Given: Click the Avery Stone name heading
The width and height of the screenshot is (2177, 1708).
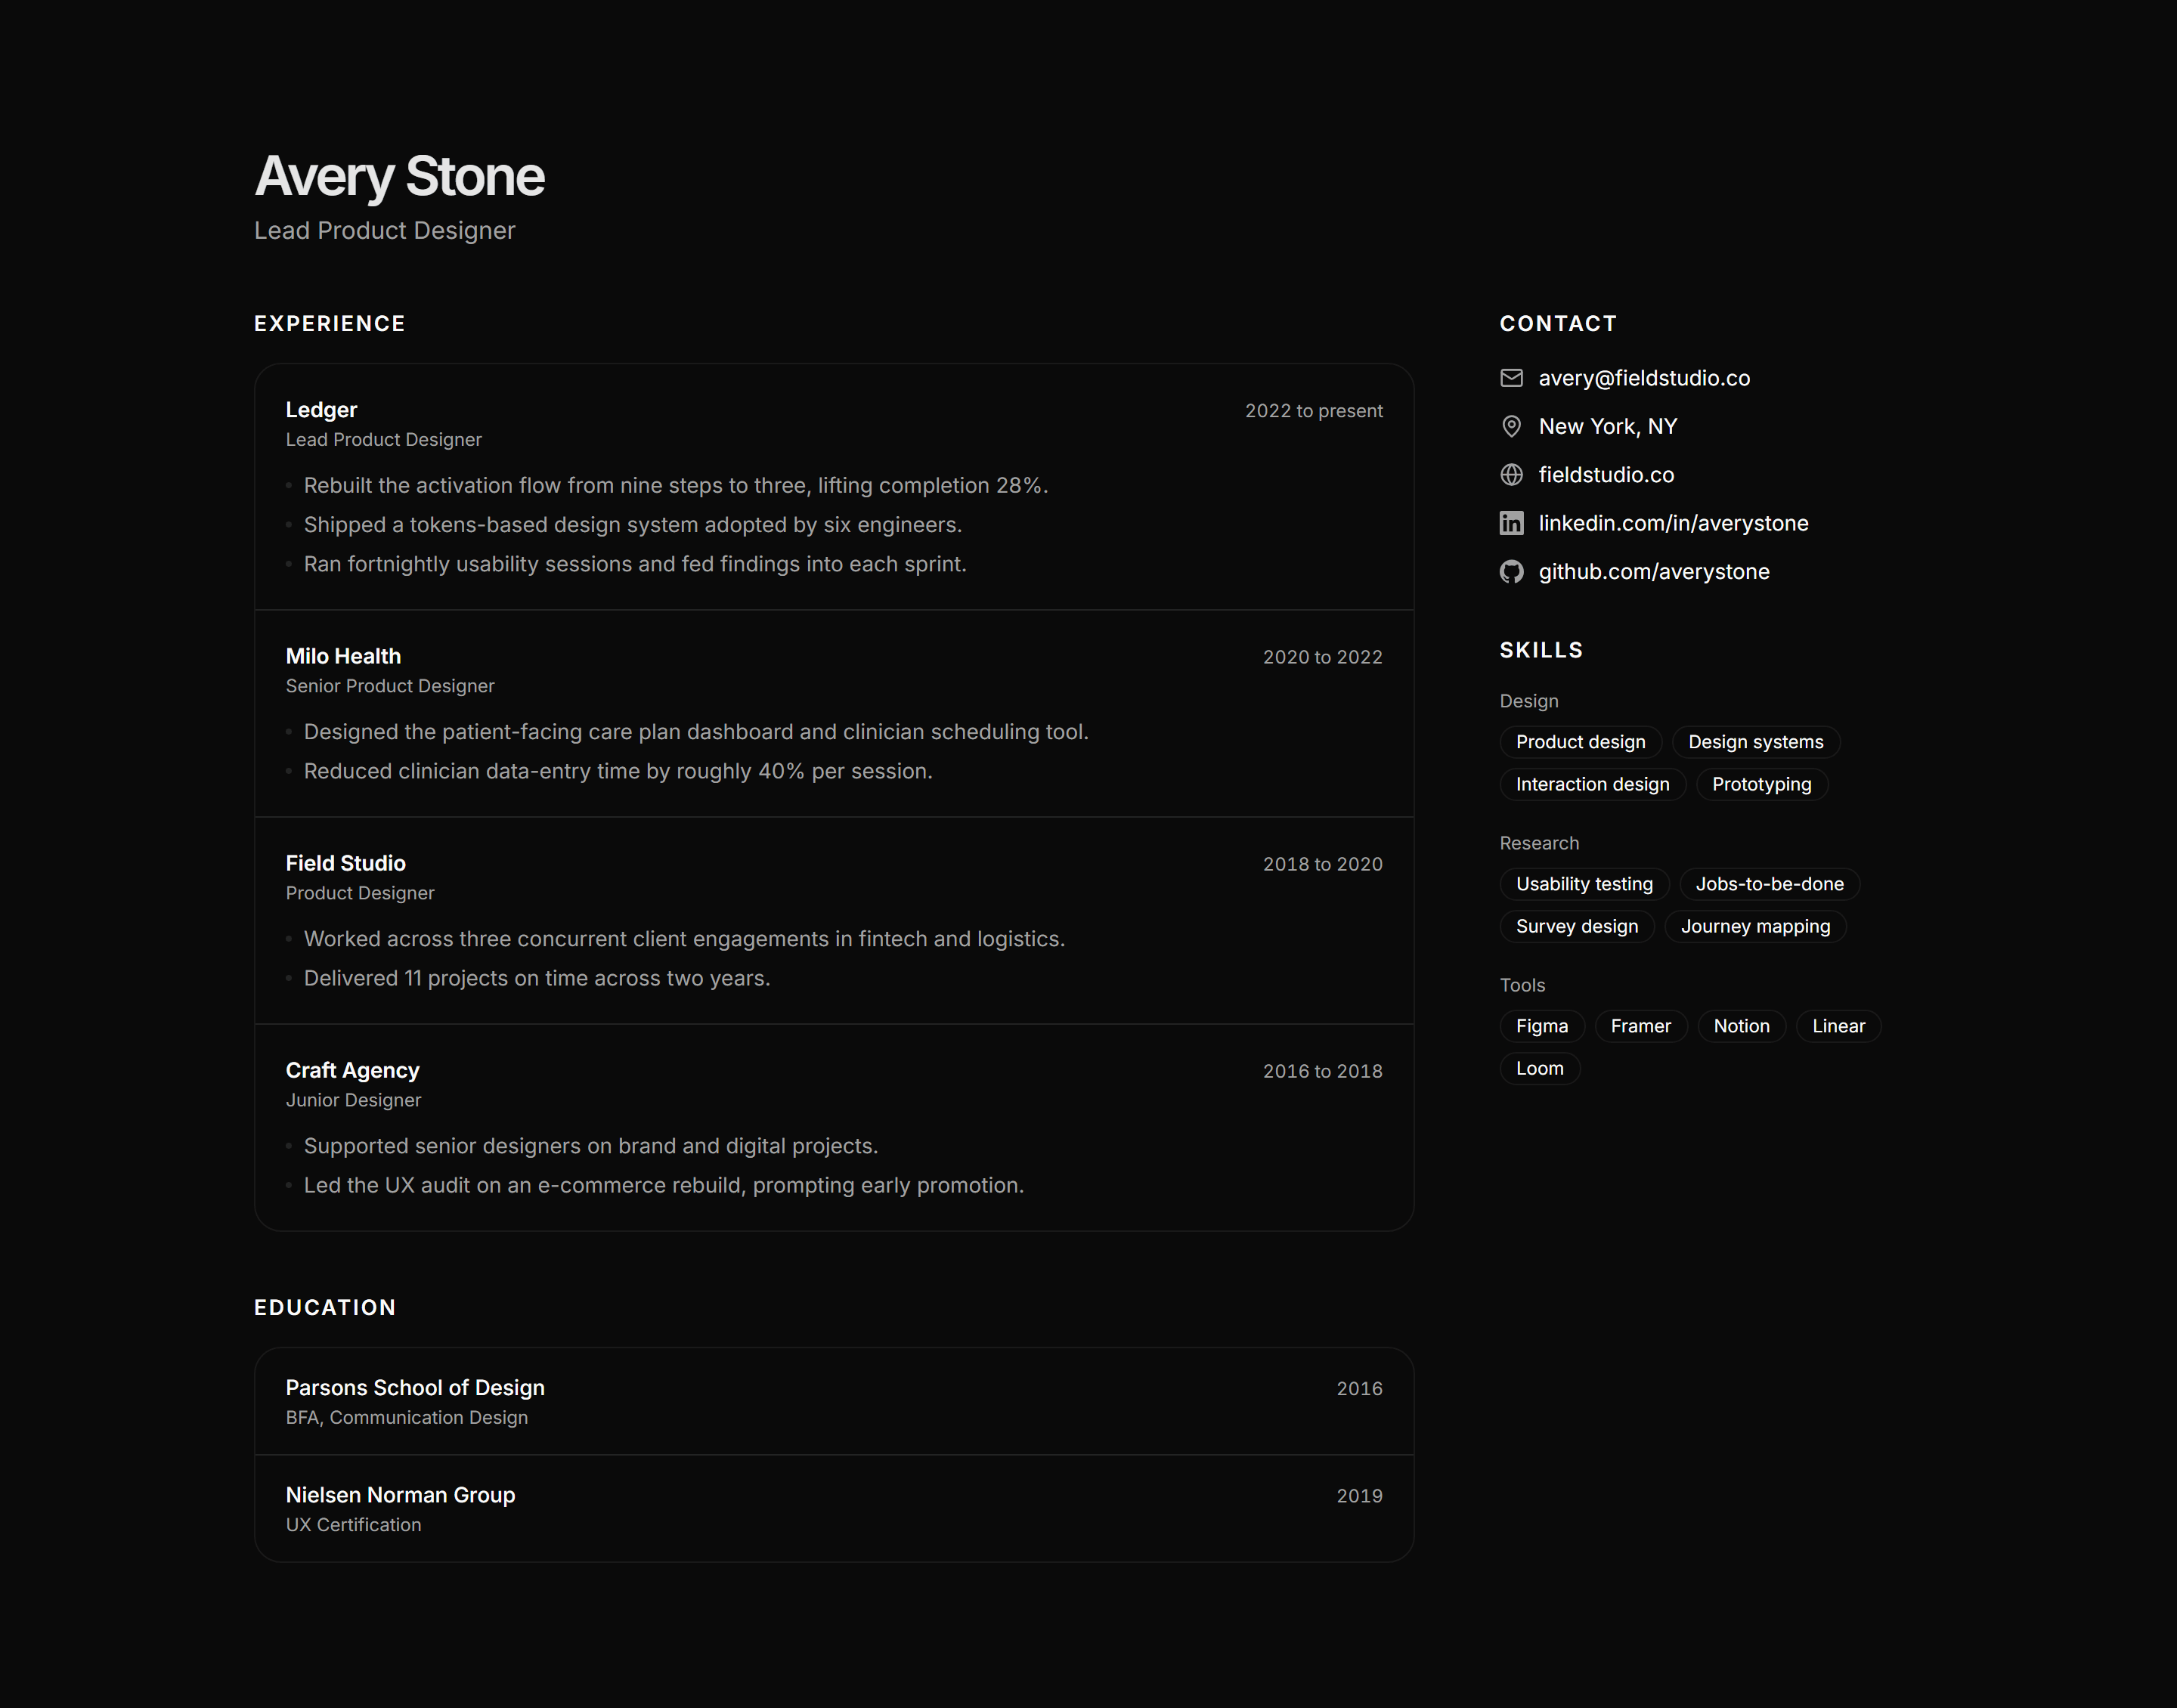Looking at the screenshot, I should (399, 177).
